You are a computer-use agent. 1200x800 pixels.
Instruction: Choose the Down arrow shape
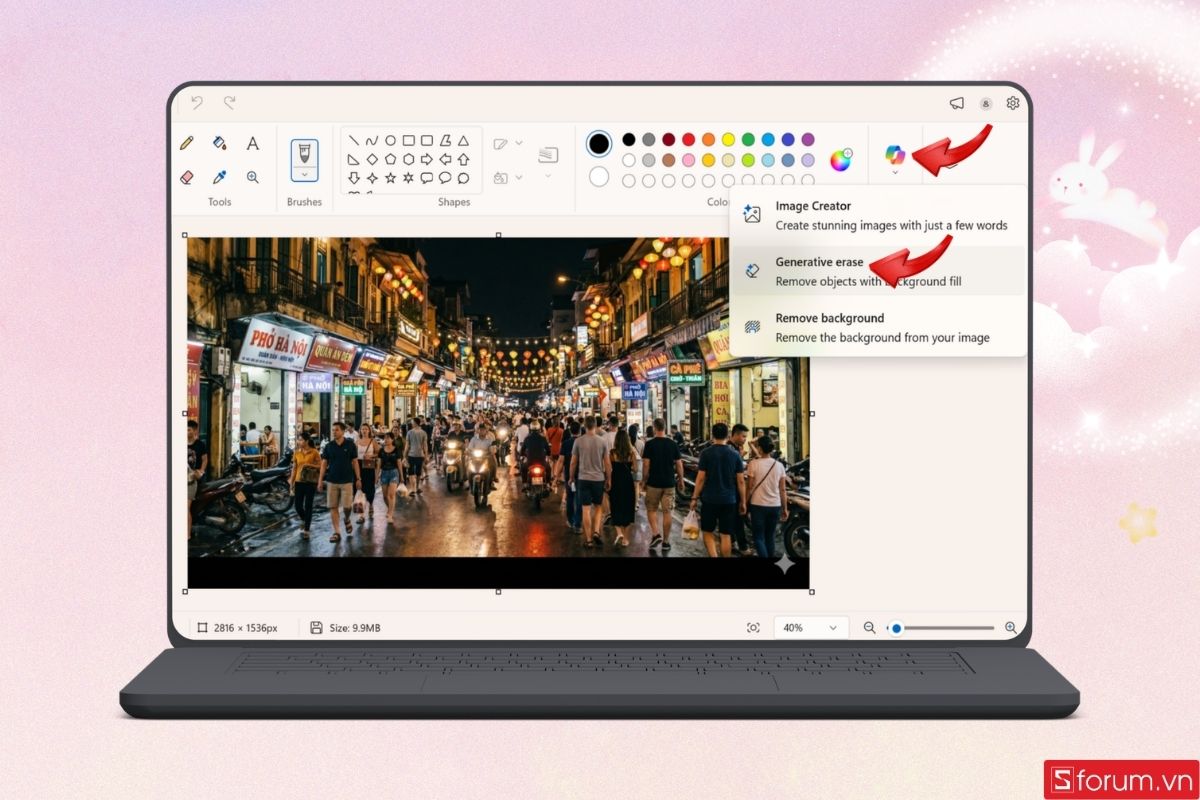coord(353,178)
